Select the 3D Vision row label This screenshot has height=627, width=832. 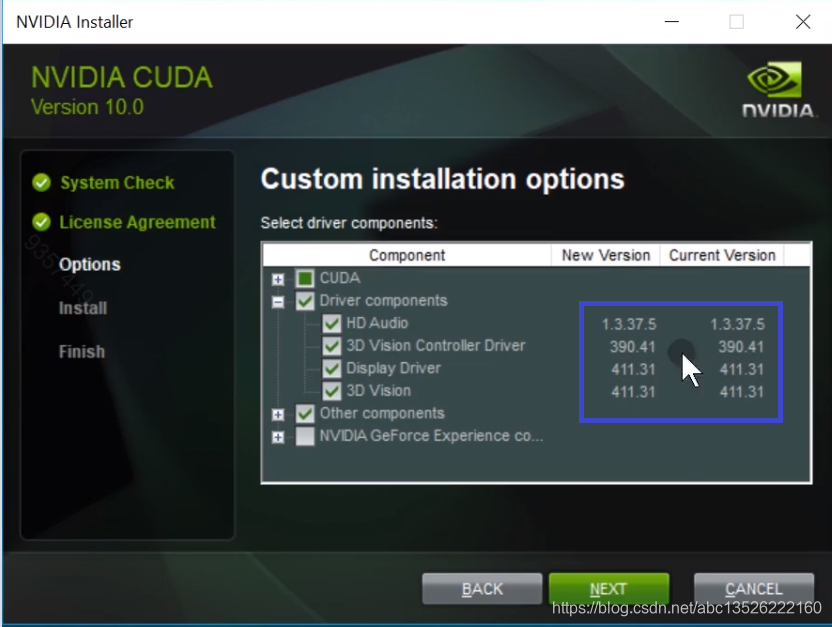click(x=378, y=391)
